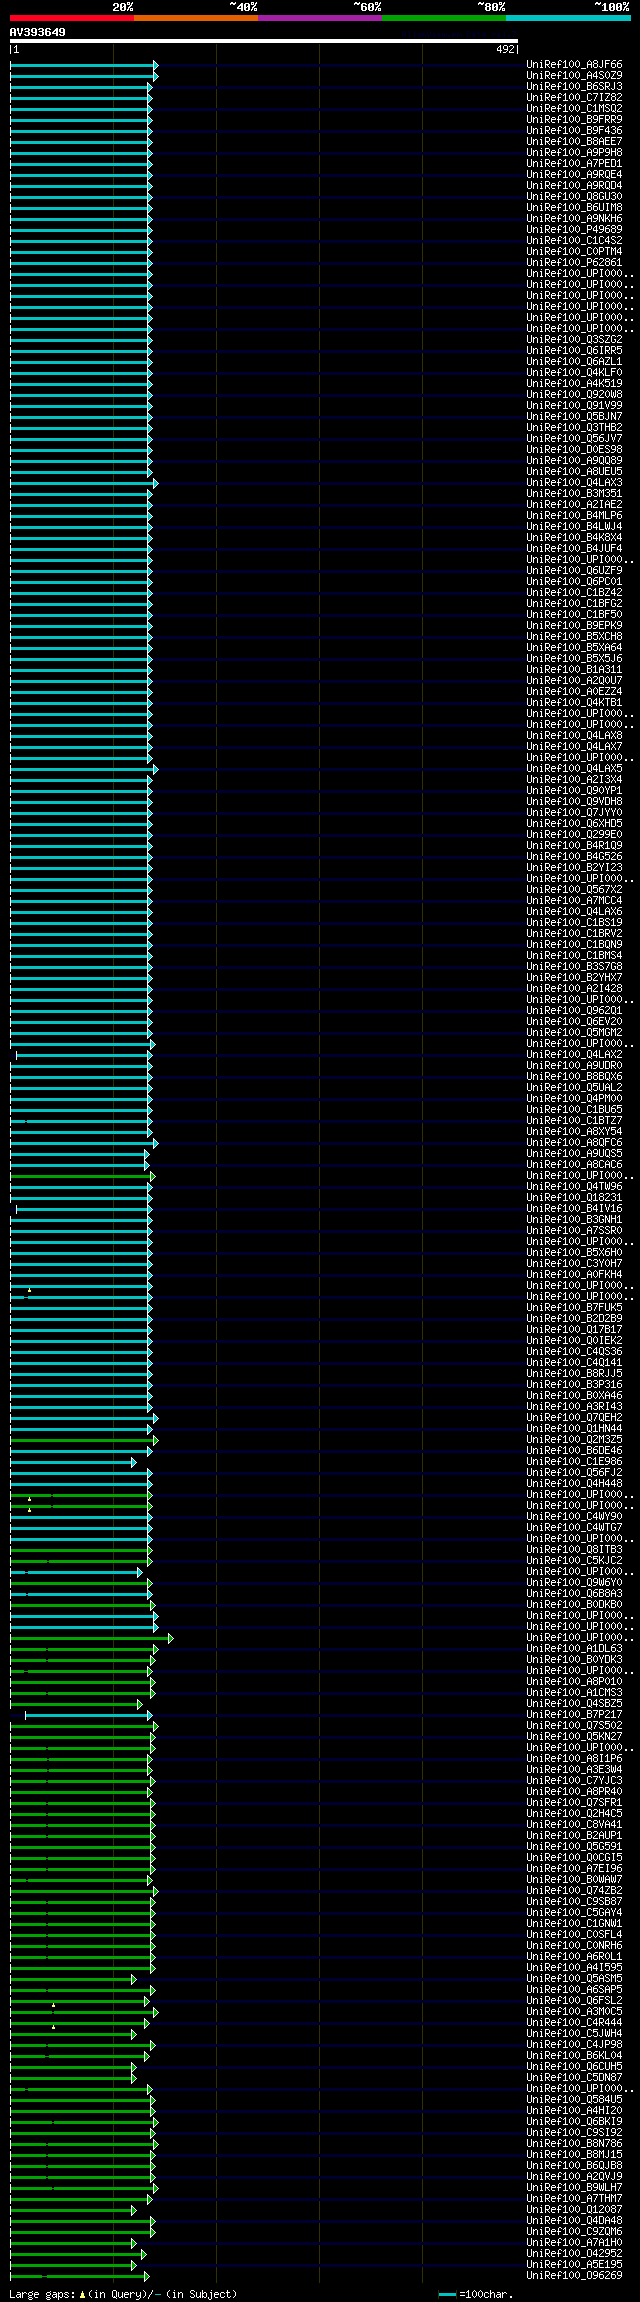Open the UniRef100_B8BQX6 label
The width and height of the screenshot is (640, 2302).
coord(574,1077)
